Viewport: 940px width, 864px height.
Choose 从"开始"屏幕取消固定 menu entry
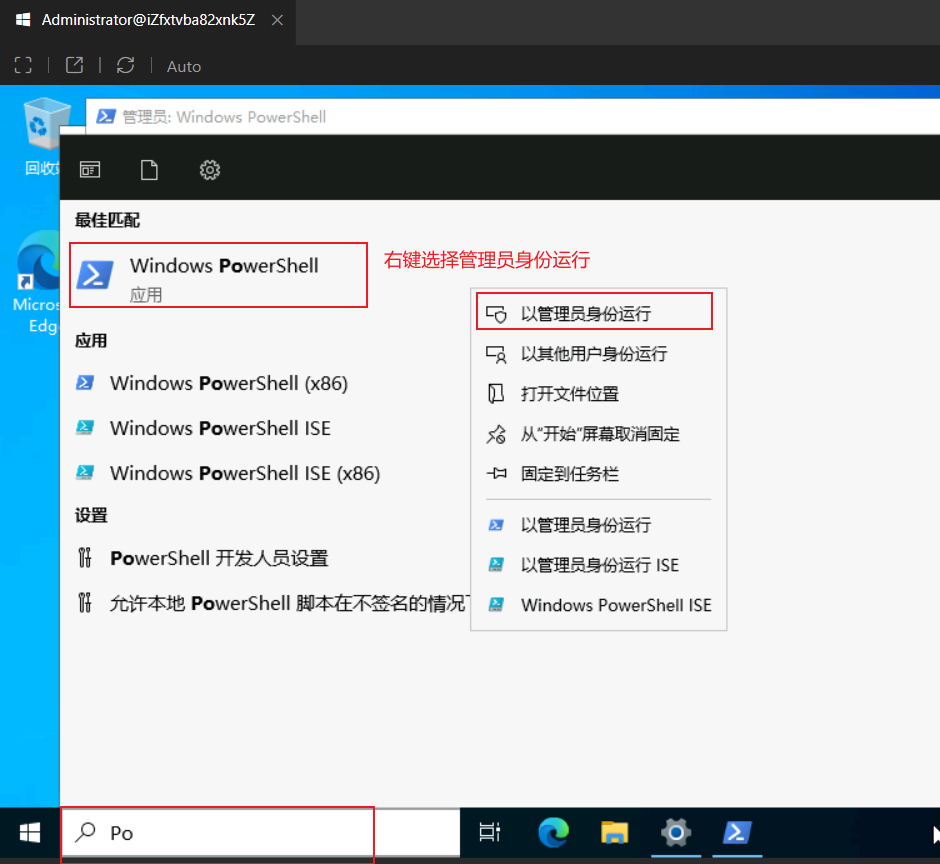coord(600,434)
